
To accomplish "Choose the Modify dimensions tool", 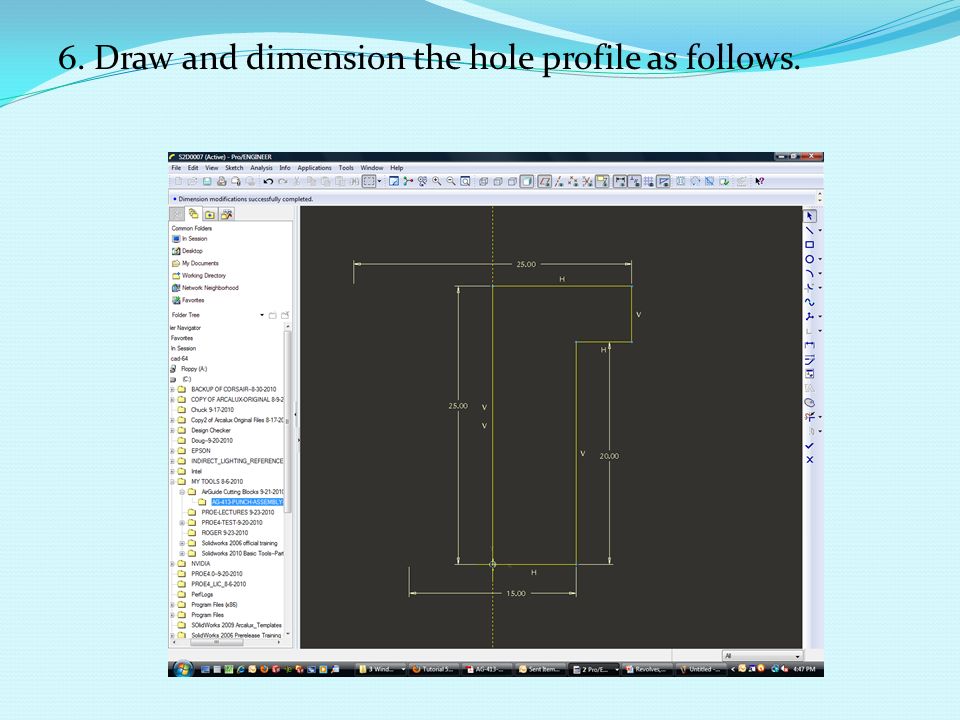I will (809, 359).
